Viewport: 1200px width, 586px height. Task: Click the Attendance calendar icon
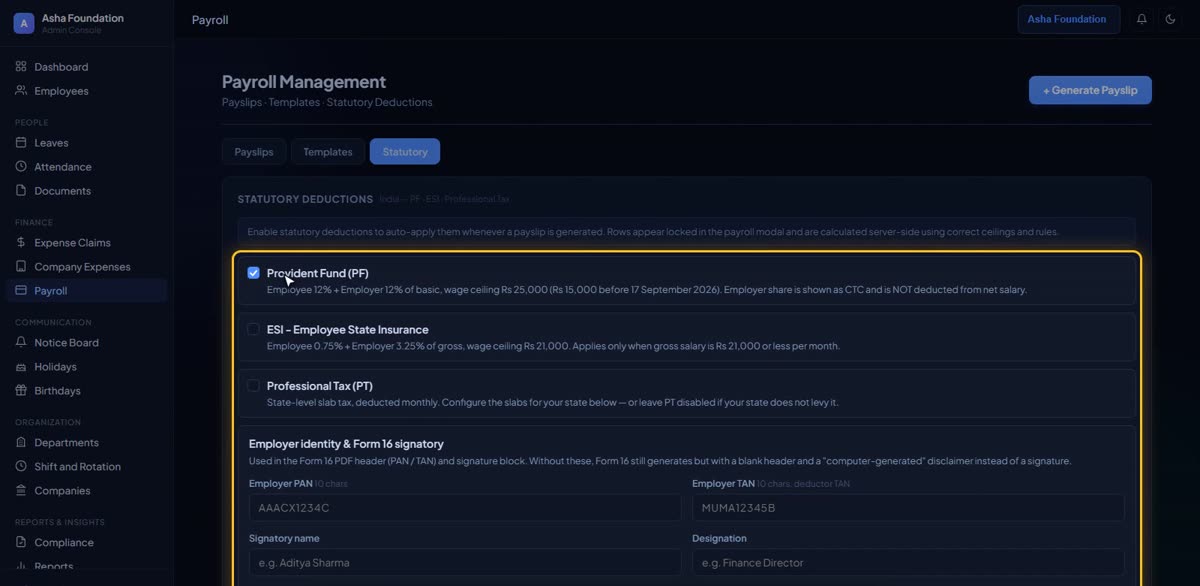point(21,167)
